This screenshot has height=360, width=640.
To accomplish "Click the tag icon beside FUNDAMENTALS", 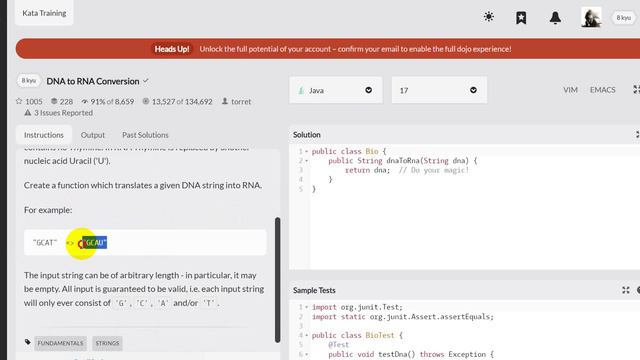I will 27,342.
